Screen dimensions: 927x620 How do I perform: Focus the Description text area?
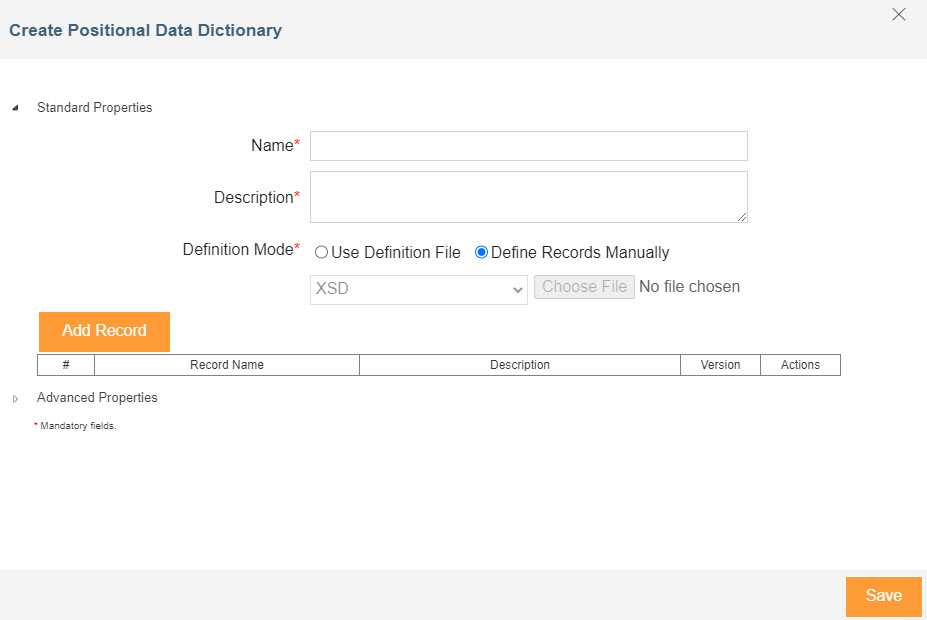pos(528,196)
